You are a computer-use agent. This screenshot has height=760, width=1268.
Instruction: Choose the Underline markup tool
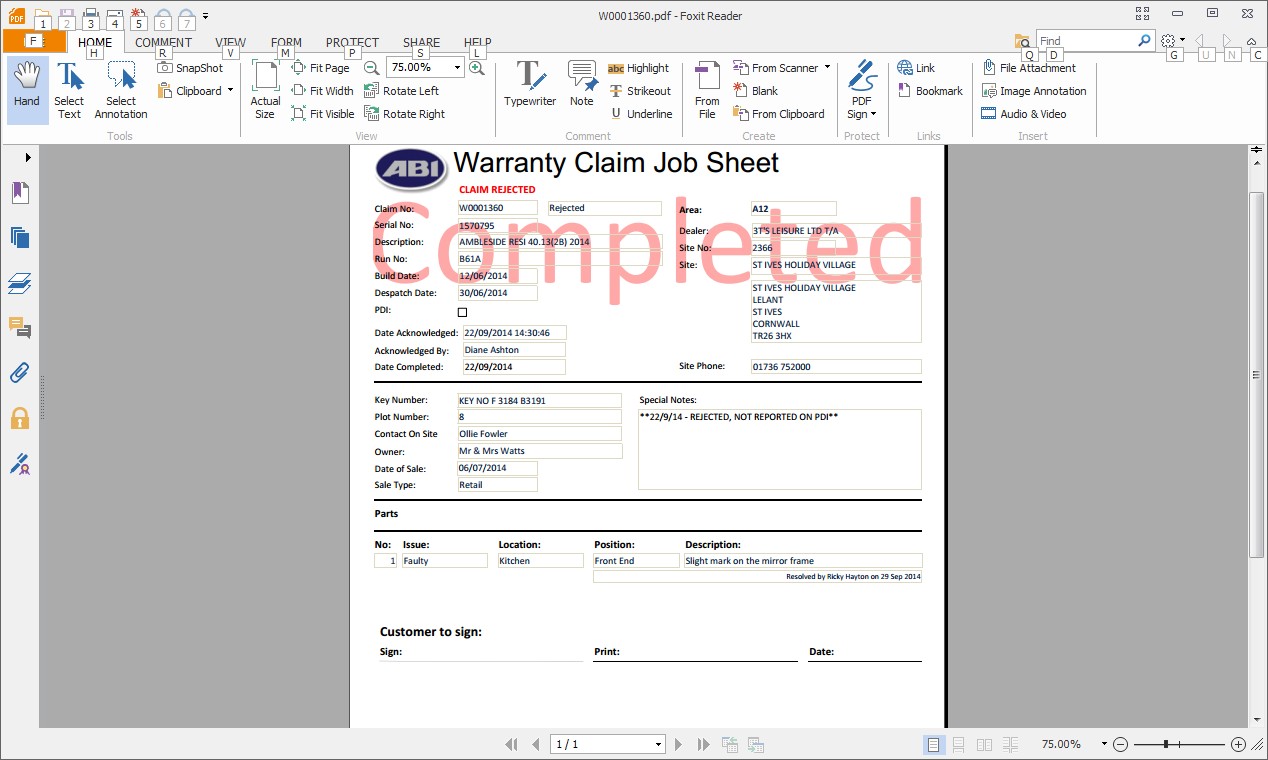click(x=641, y=114)
